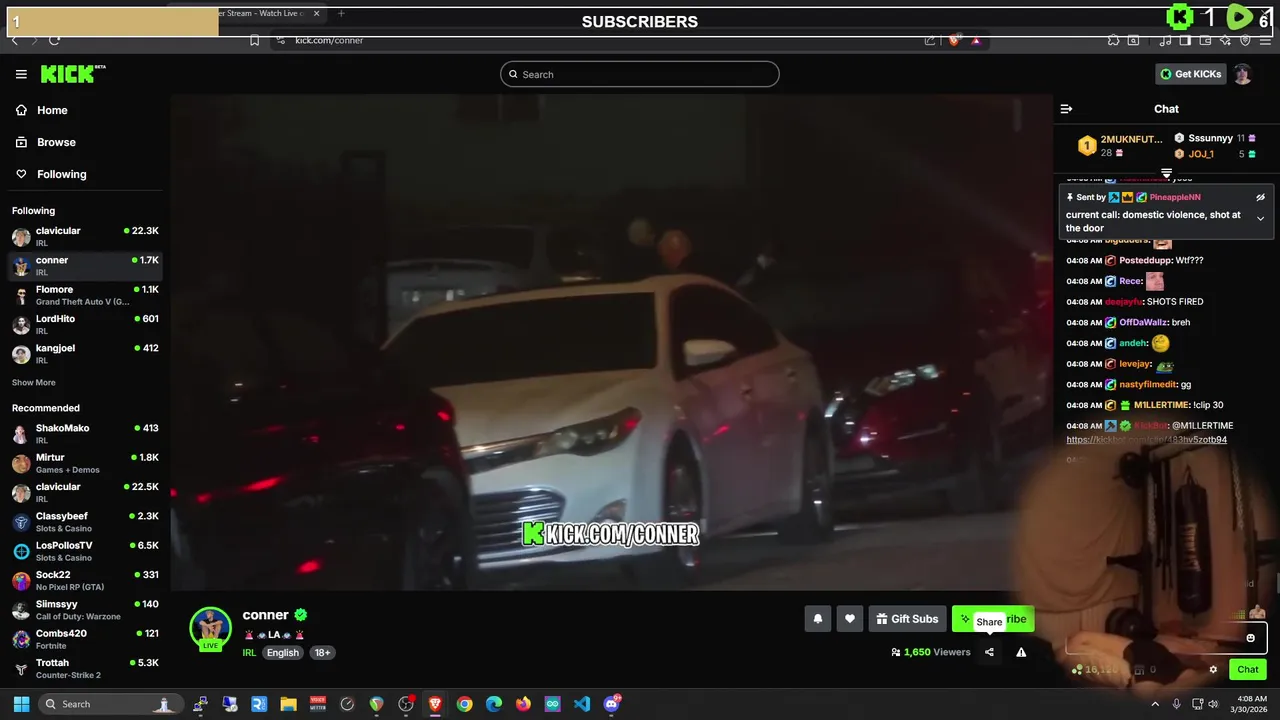Viewport: 1280px width, 720px height.
Task: Open Google Chrome from taskbar
Action: coord(464,704)
